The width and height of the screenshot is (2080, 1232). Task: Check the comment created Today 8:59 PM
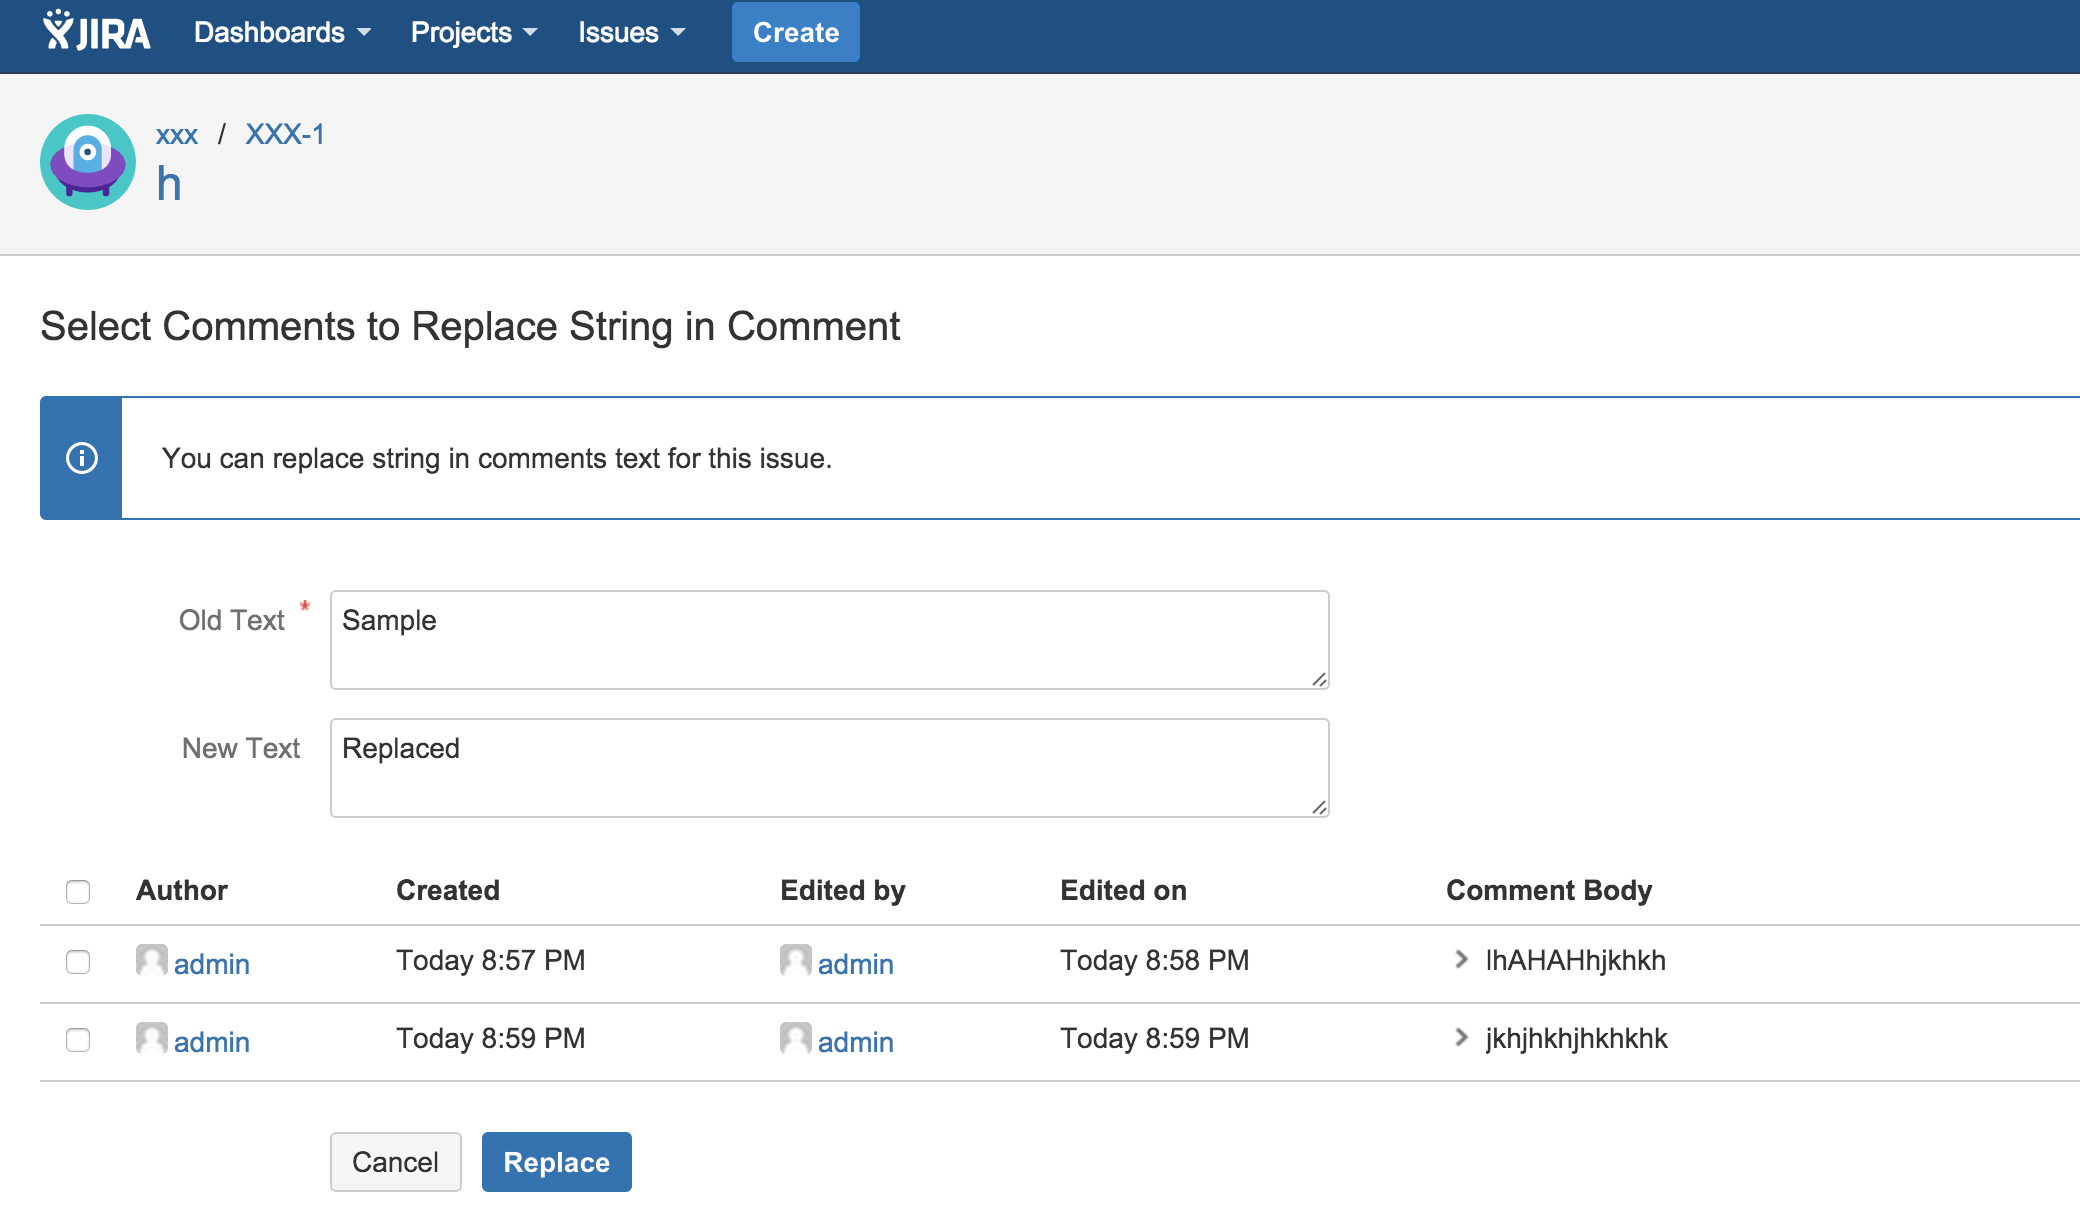click(78, 1040)
